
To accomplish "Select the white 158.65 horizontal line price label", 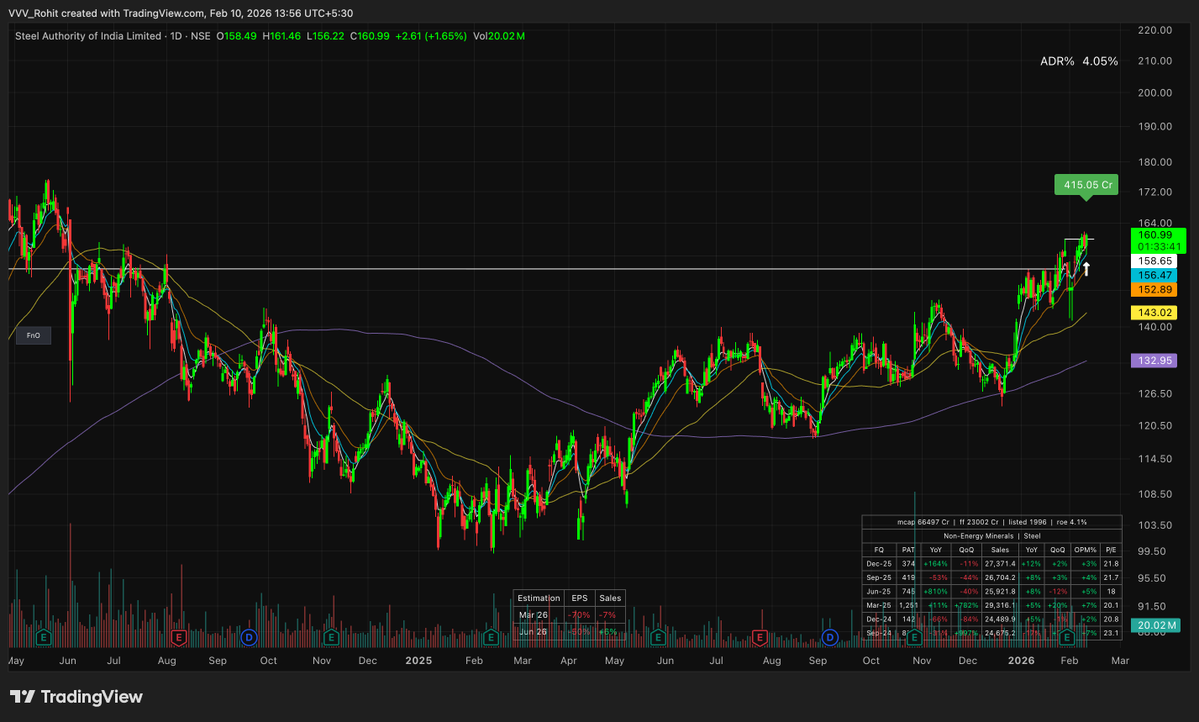I will click(1155, 262).
